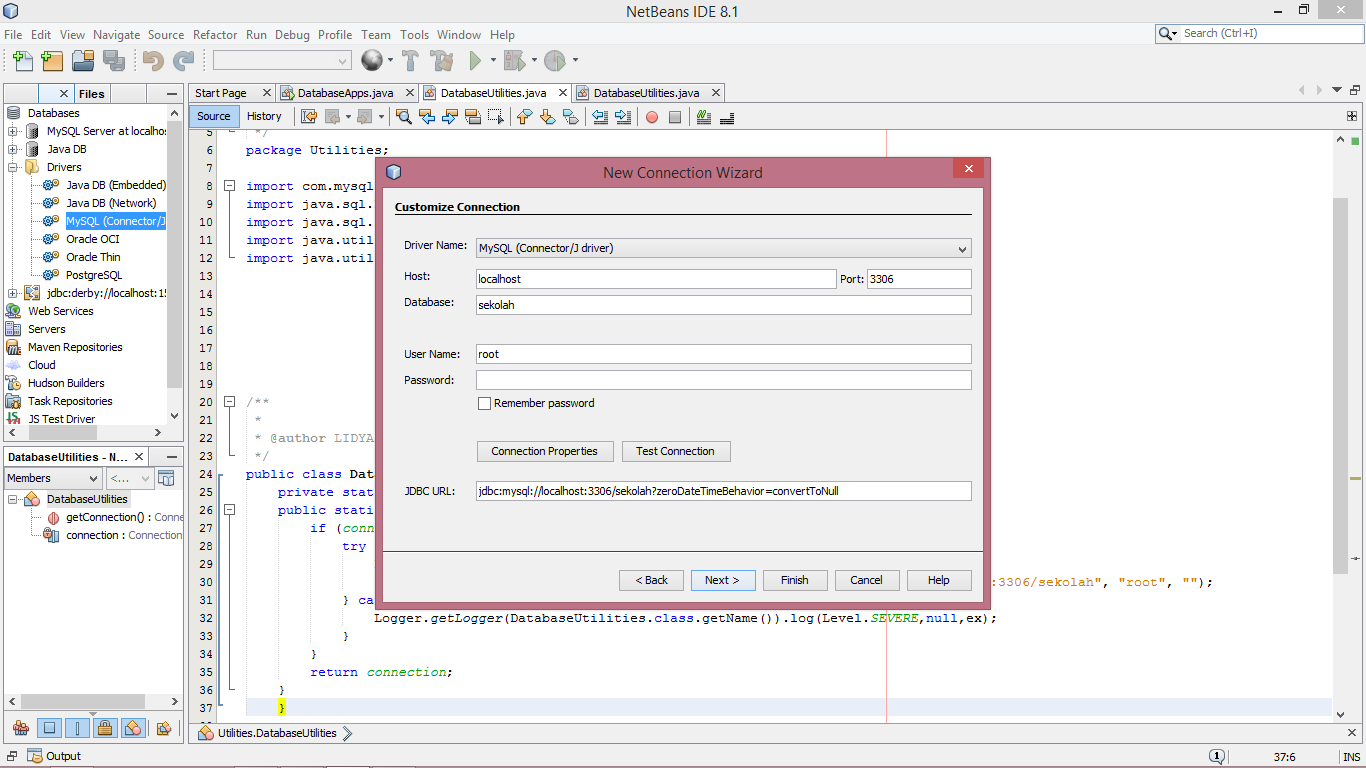Click the JDBC URL text field
This screenshot has height=768, width=1366.
tap(723, 491)
